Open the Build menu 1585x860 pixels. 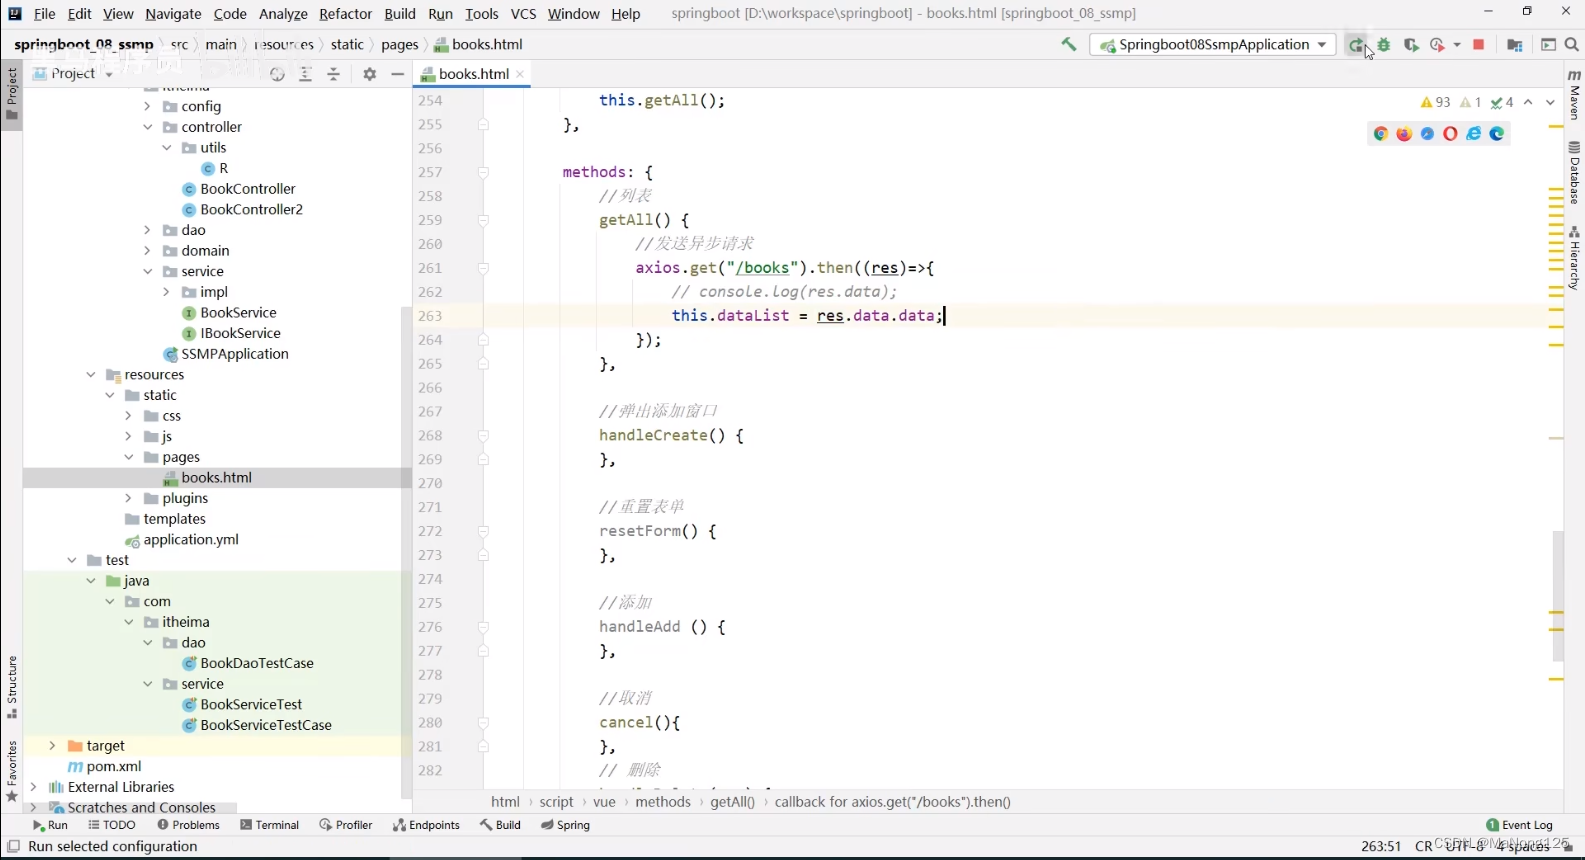click(x=400, y=14)
